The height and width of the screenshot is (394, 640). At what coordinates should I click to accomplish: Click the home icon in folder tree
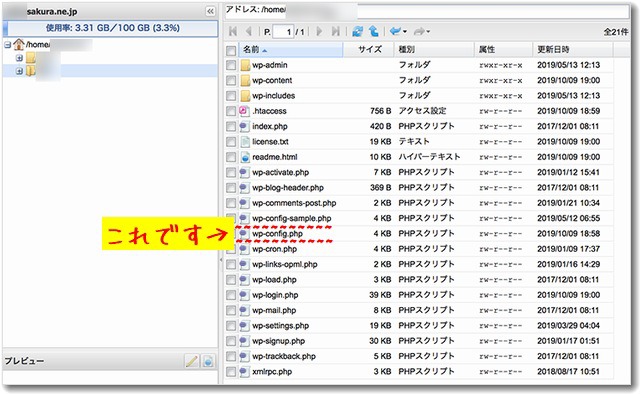19,44
